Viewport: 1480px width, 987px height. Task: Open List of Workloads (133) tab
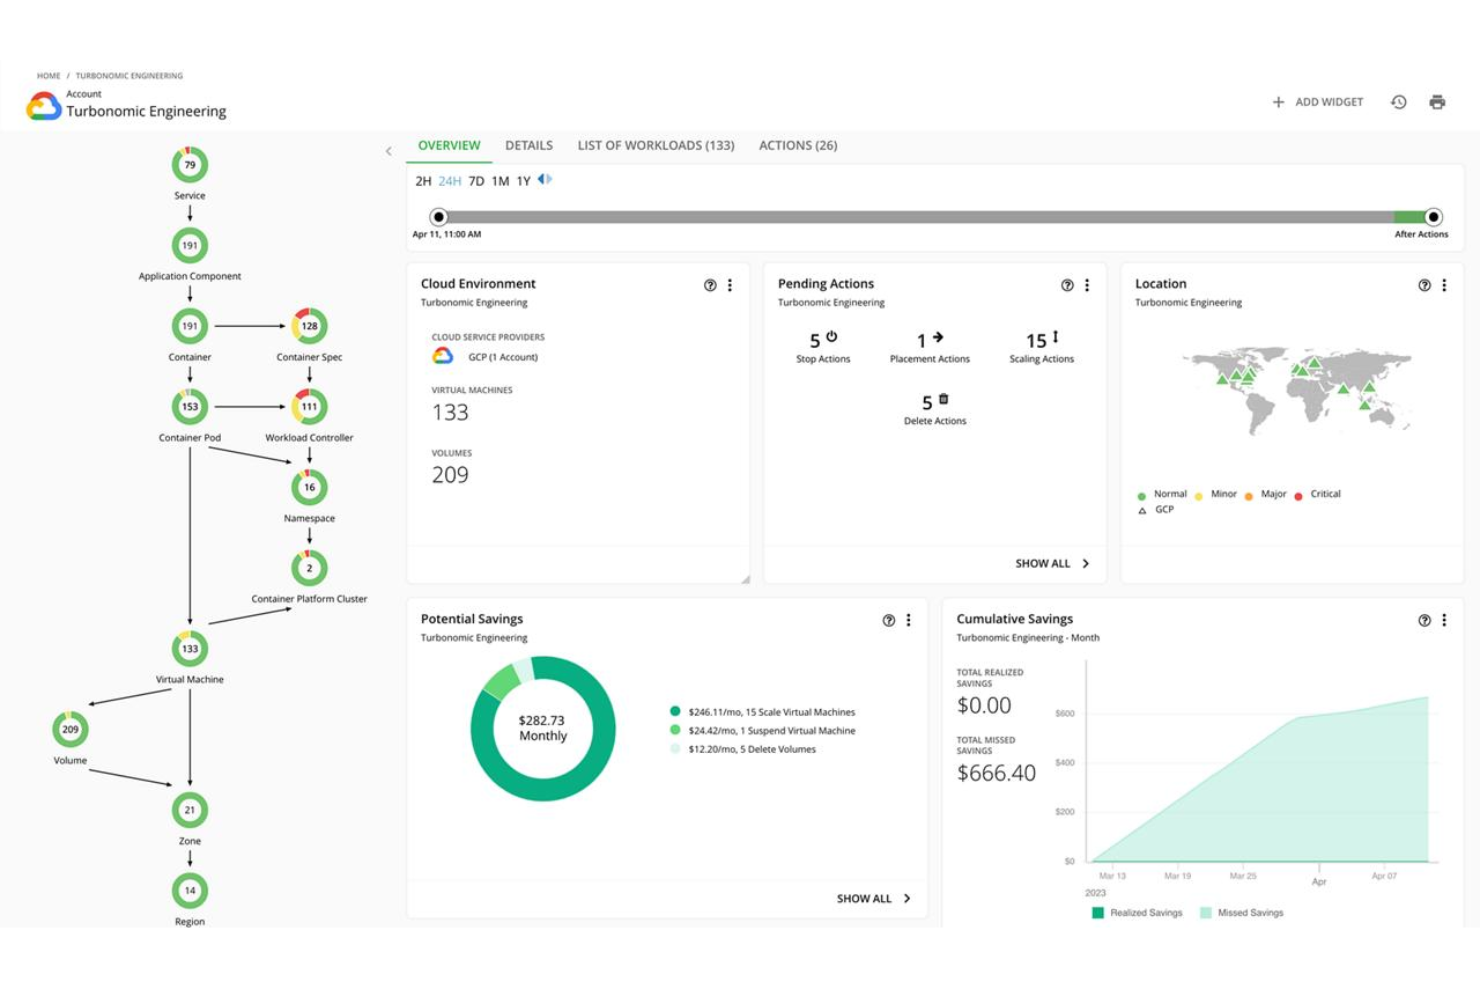(x=656, y=145)
